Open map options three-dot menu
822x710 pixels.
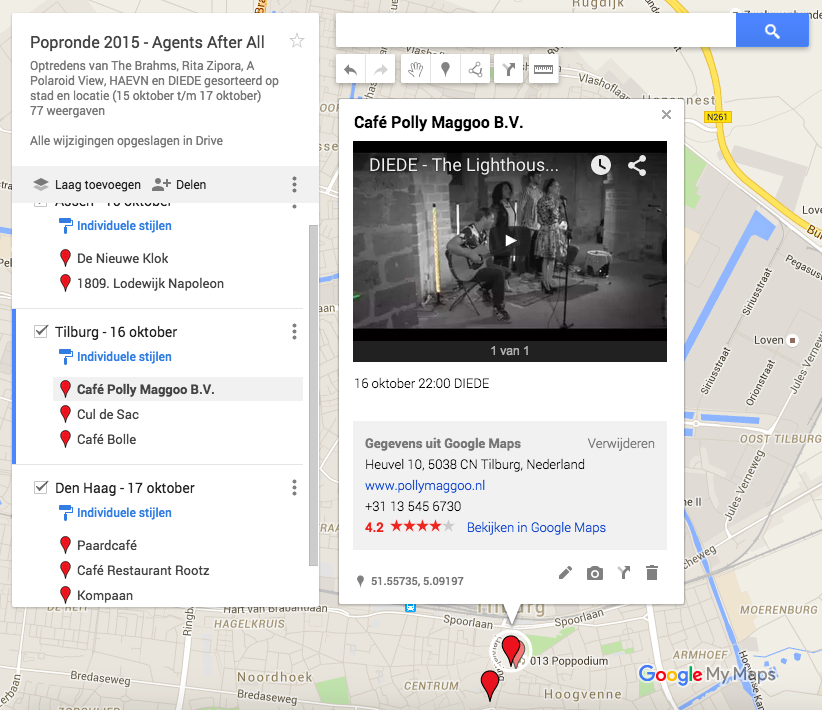click(x=294, y=185)
